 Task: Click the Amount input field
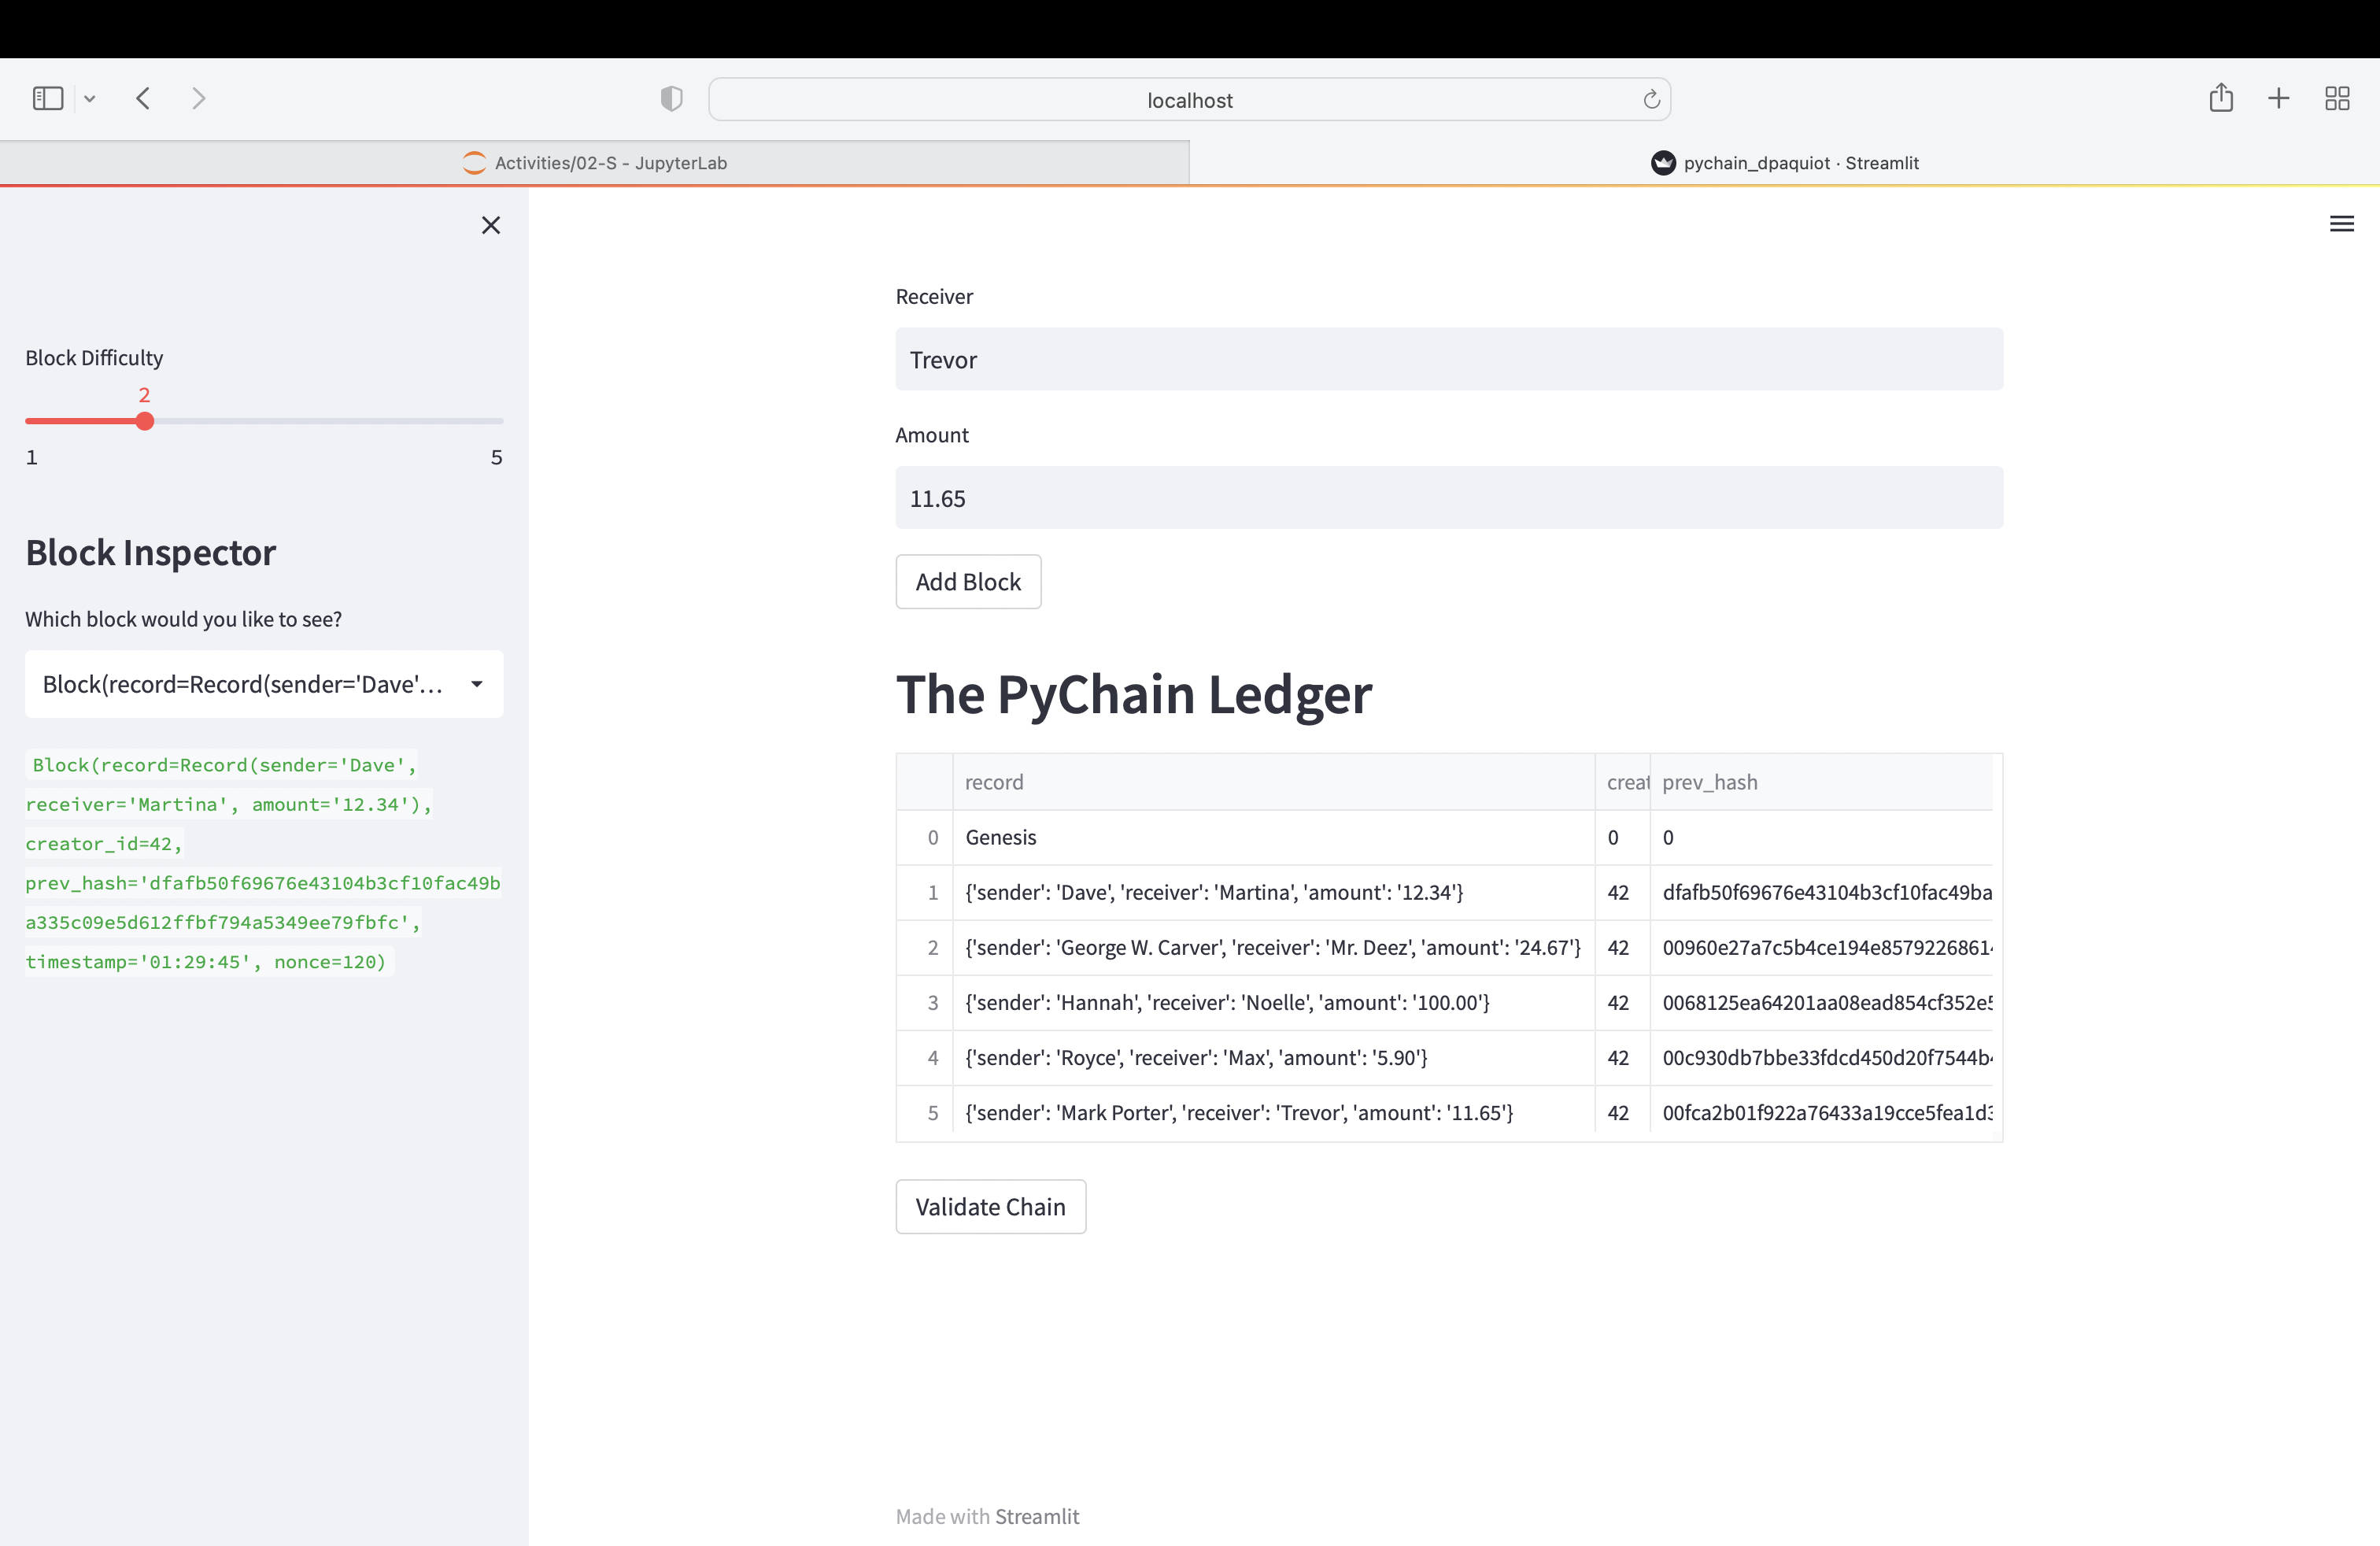coord(1449,498)
